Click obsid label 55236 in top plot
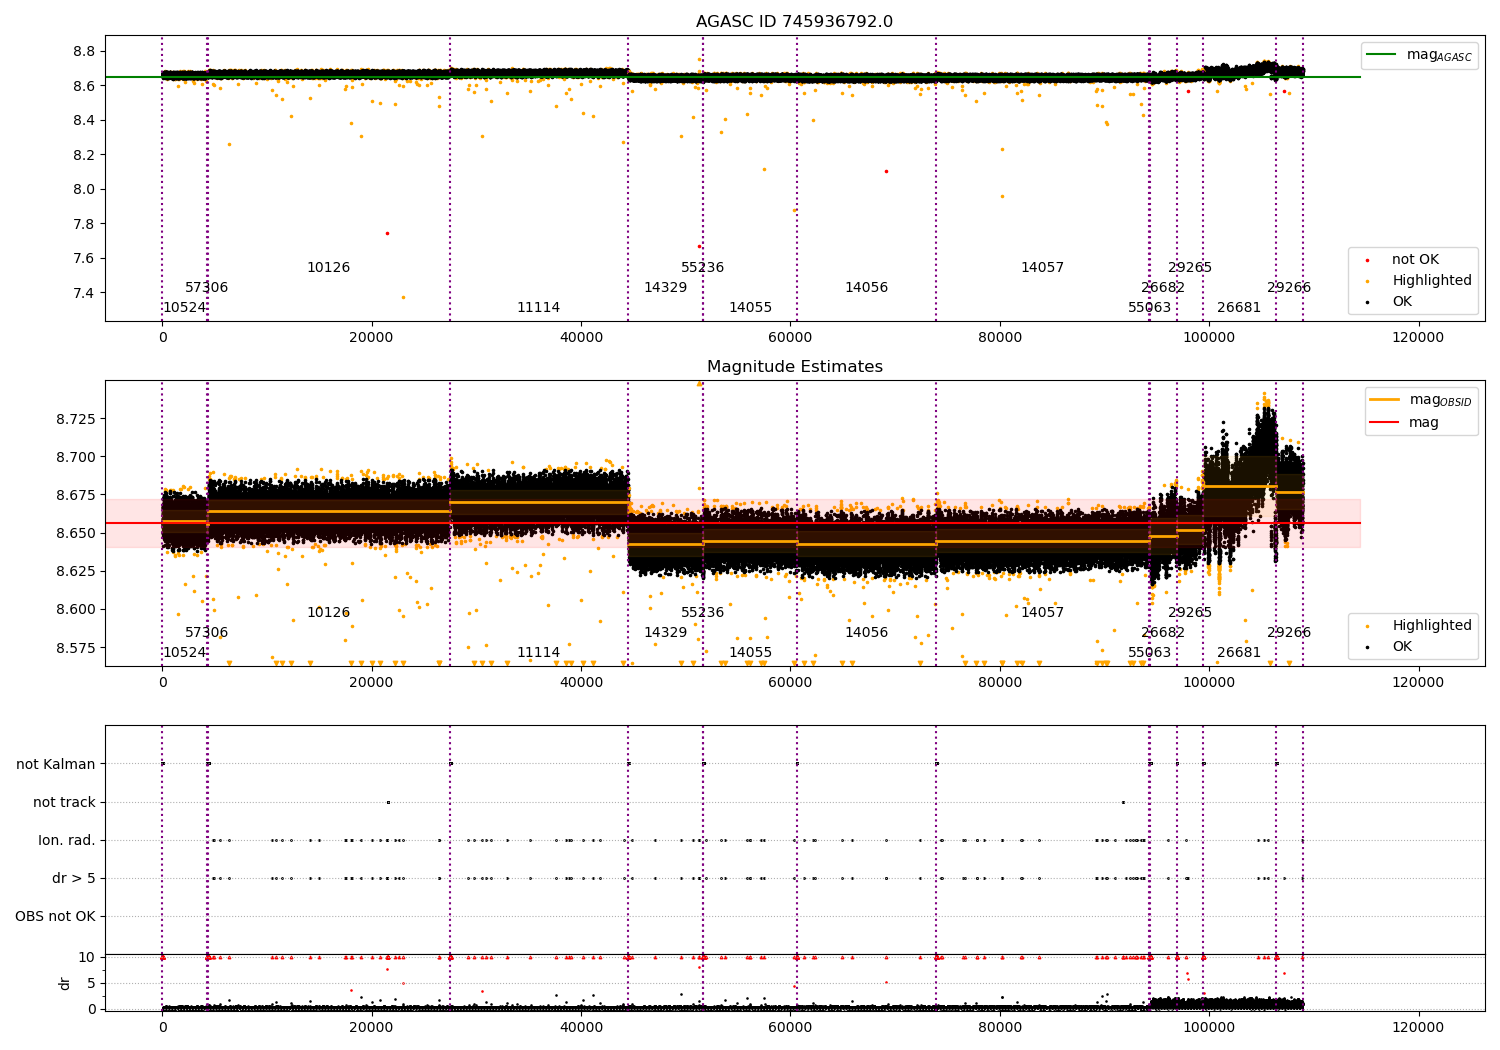 click(x=702, y=268)
